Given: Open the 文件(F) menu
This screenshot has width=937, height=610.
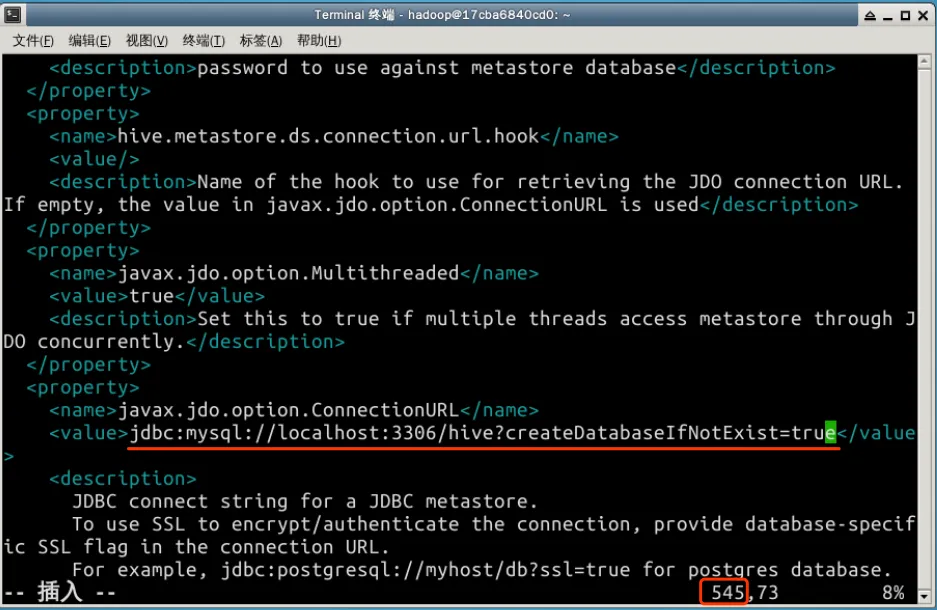Looking at the screenshot, I should [33, 41].
